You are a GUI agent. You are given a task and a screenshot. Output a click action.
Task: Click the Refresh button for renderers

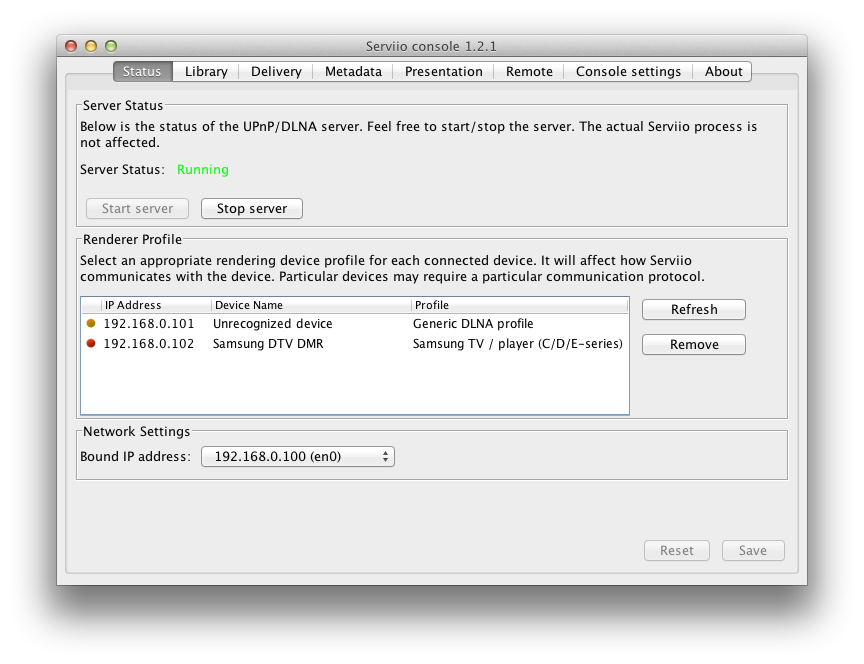click(694, 309)
